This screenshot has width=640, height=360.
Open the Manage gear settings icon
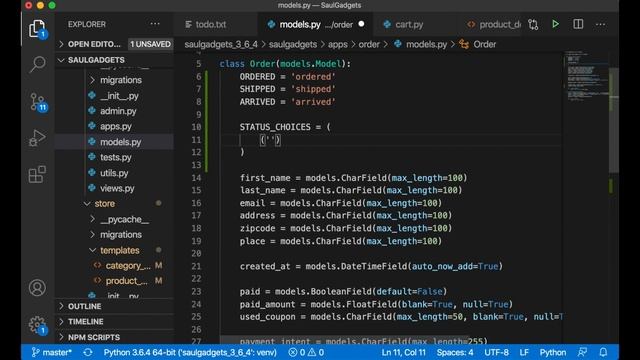38,325
